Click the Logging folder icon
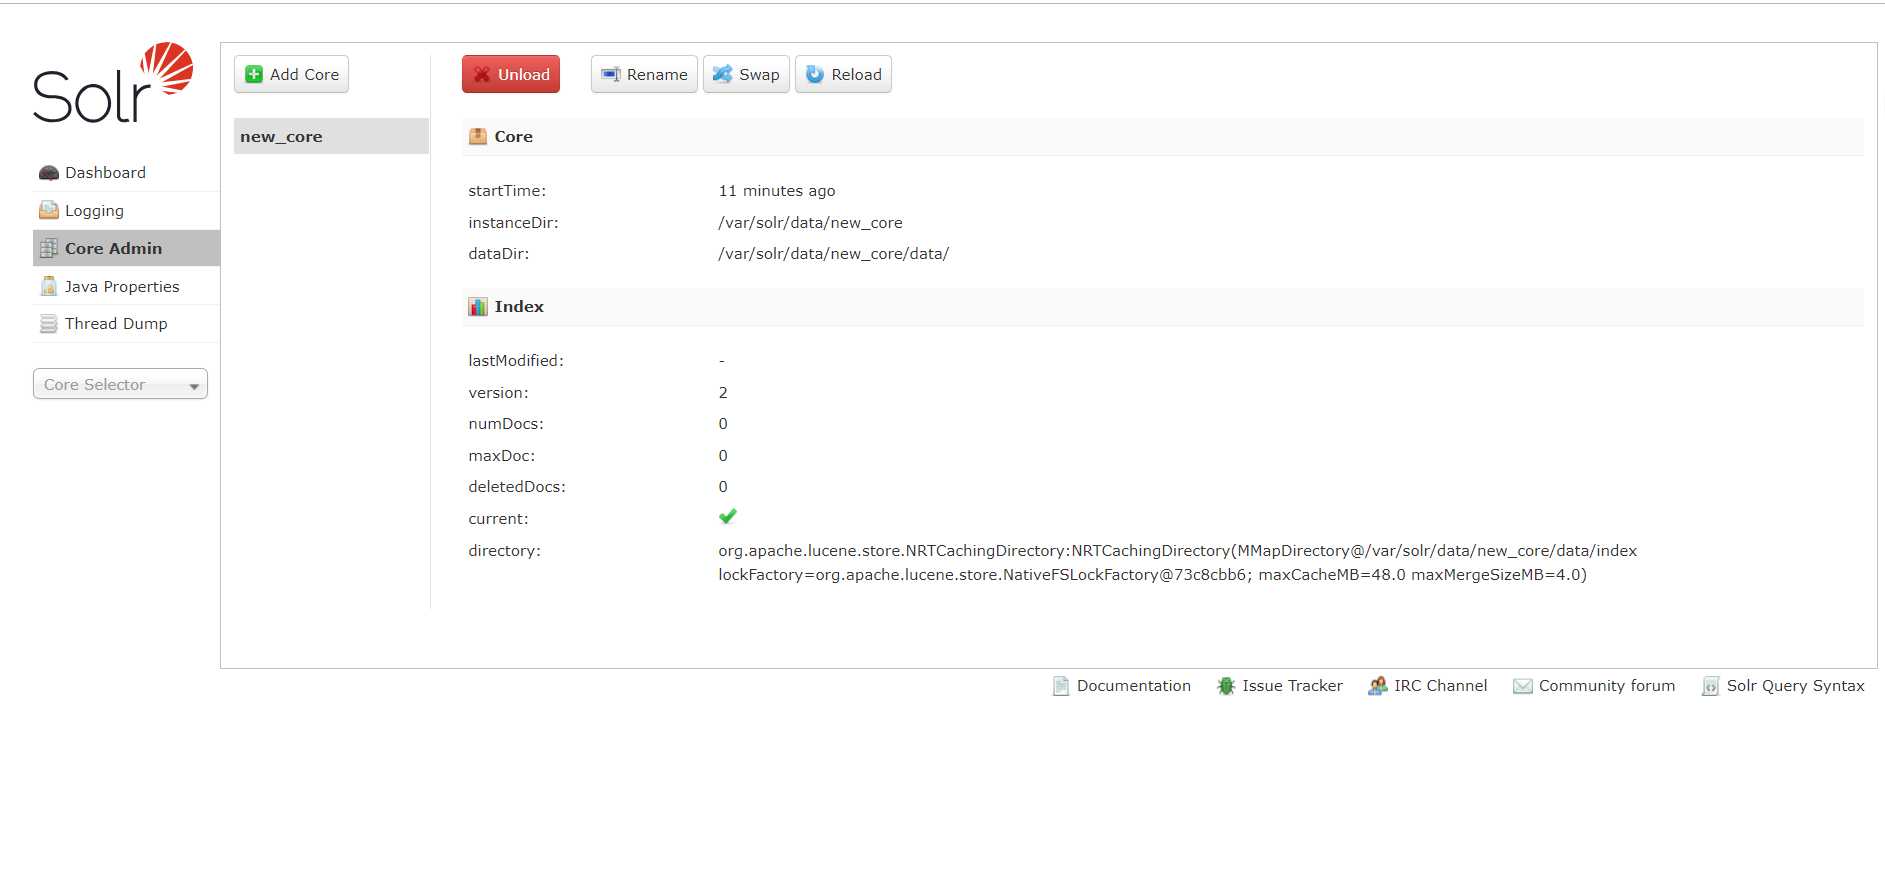This screenshot has height=881, width=1885. 48,210
